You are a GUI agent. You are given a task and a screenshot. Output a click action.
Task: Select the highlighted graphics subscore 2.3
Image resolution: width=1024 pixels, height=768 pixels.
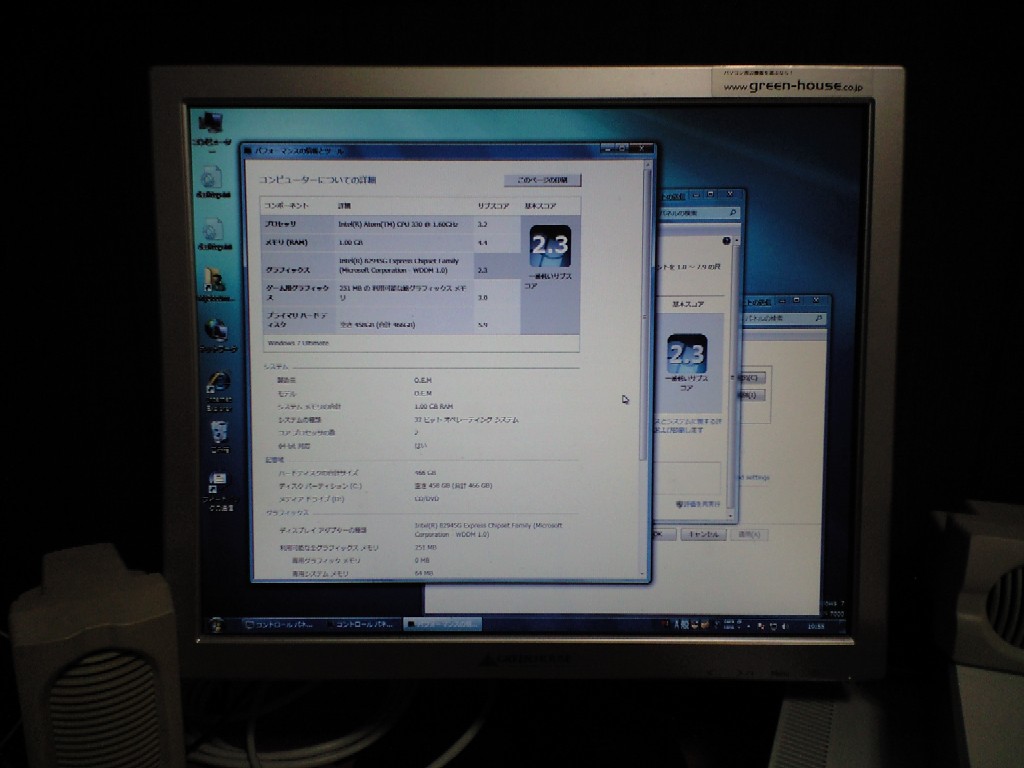tap(483, 270)
